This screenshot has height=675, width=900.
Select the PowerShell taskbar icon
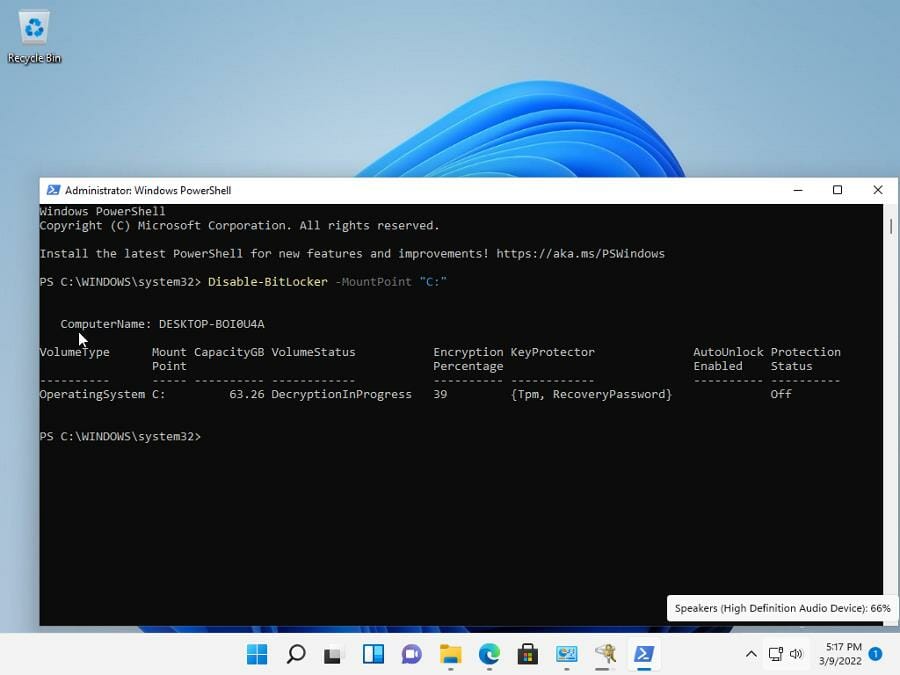click(x=643, y=654)
